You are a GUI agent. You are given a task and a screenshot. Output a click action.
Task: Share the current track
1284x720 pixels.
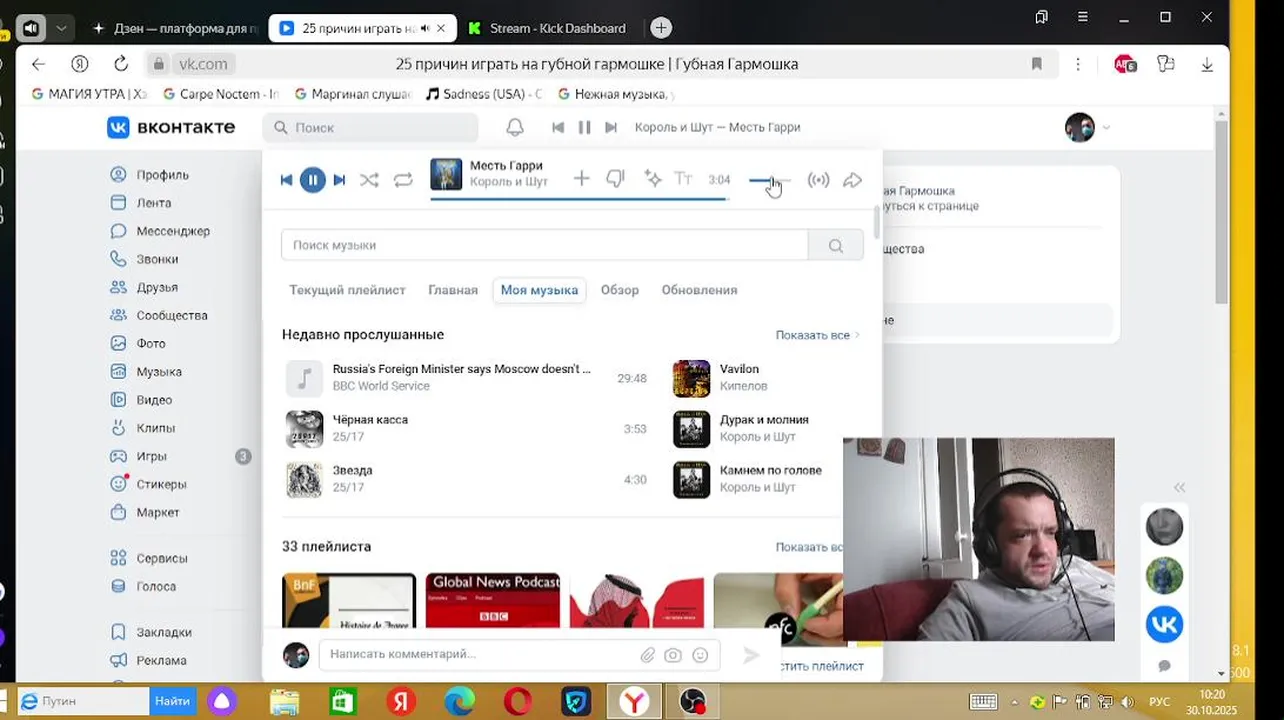(852, 180)
